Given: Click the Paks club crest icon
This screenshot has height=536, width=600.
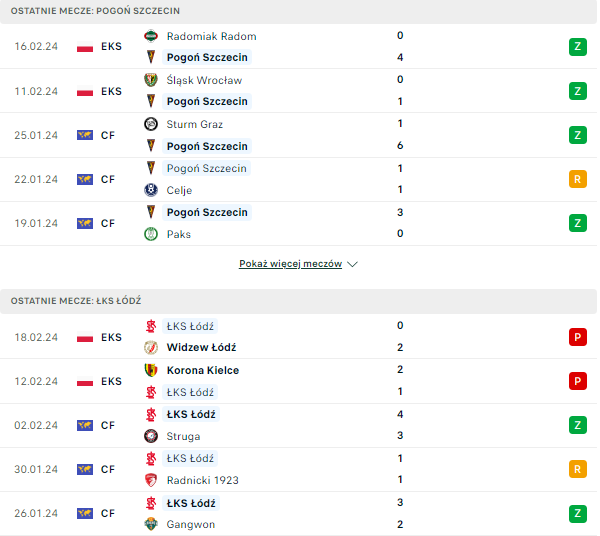Looking at the screenshot, I should [x=151, y=234].
